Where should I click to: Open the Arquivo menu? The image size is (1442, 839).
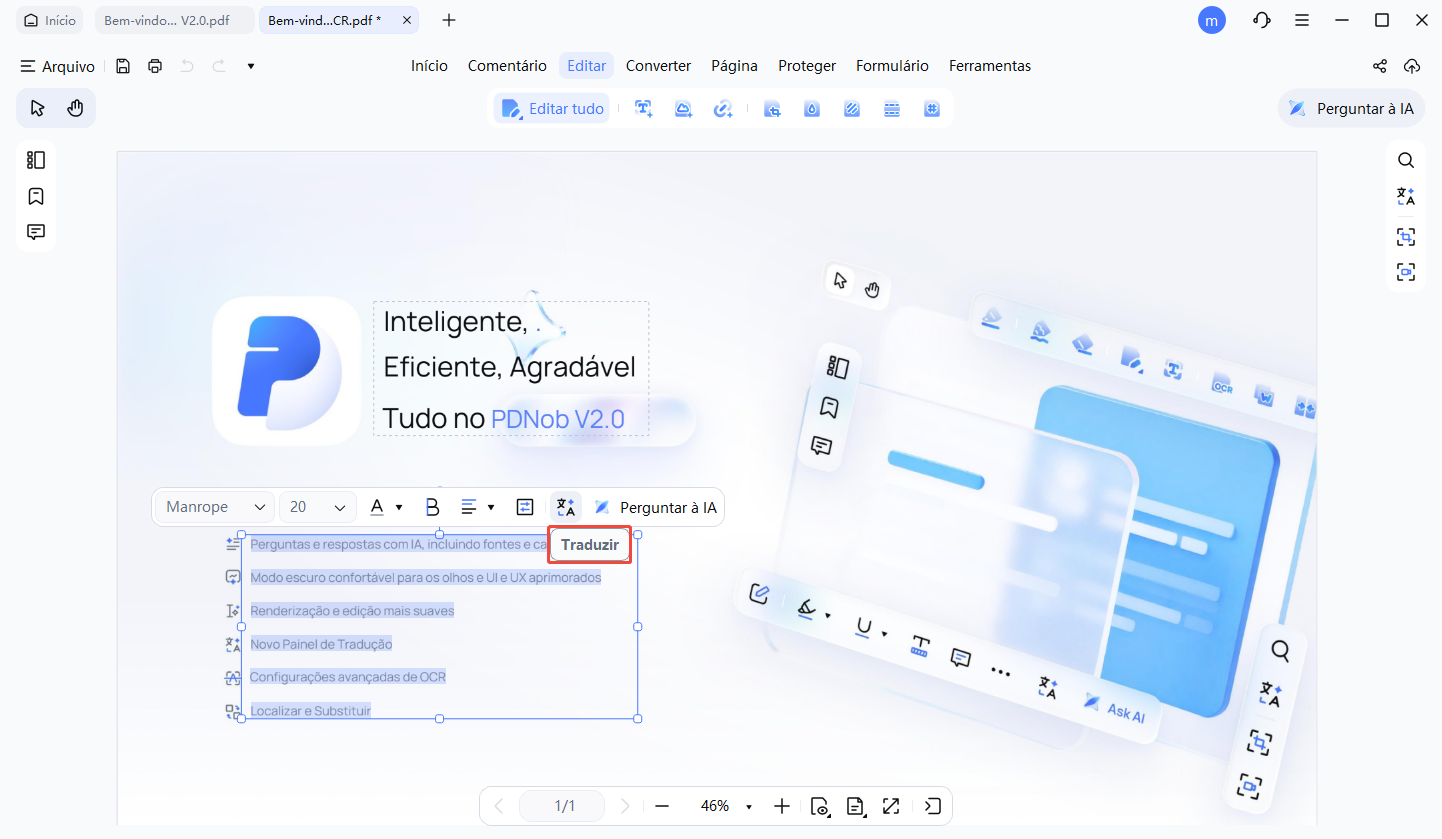coord(57,66)
